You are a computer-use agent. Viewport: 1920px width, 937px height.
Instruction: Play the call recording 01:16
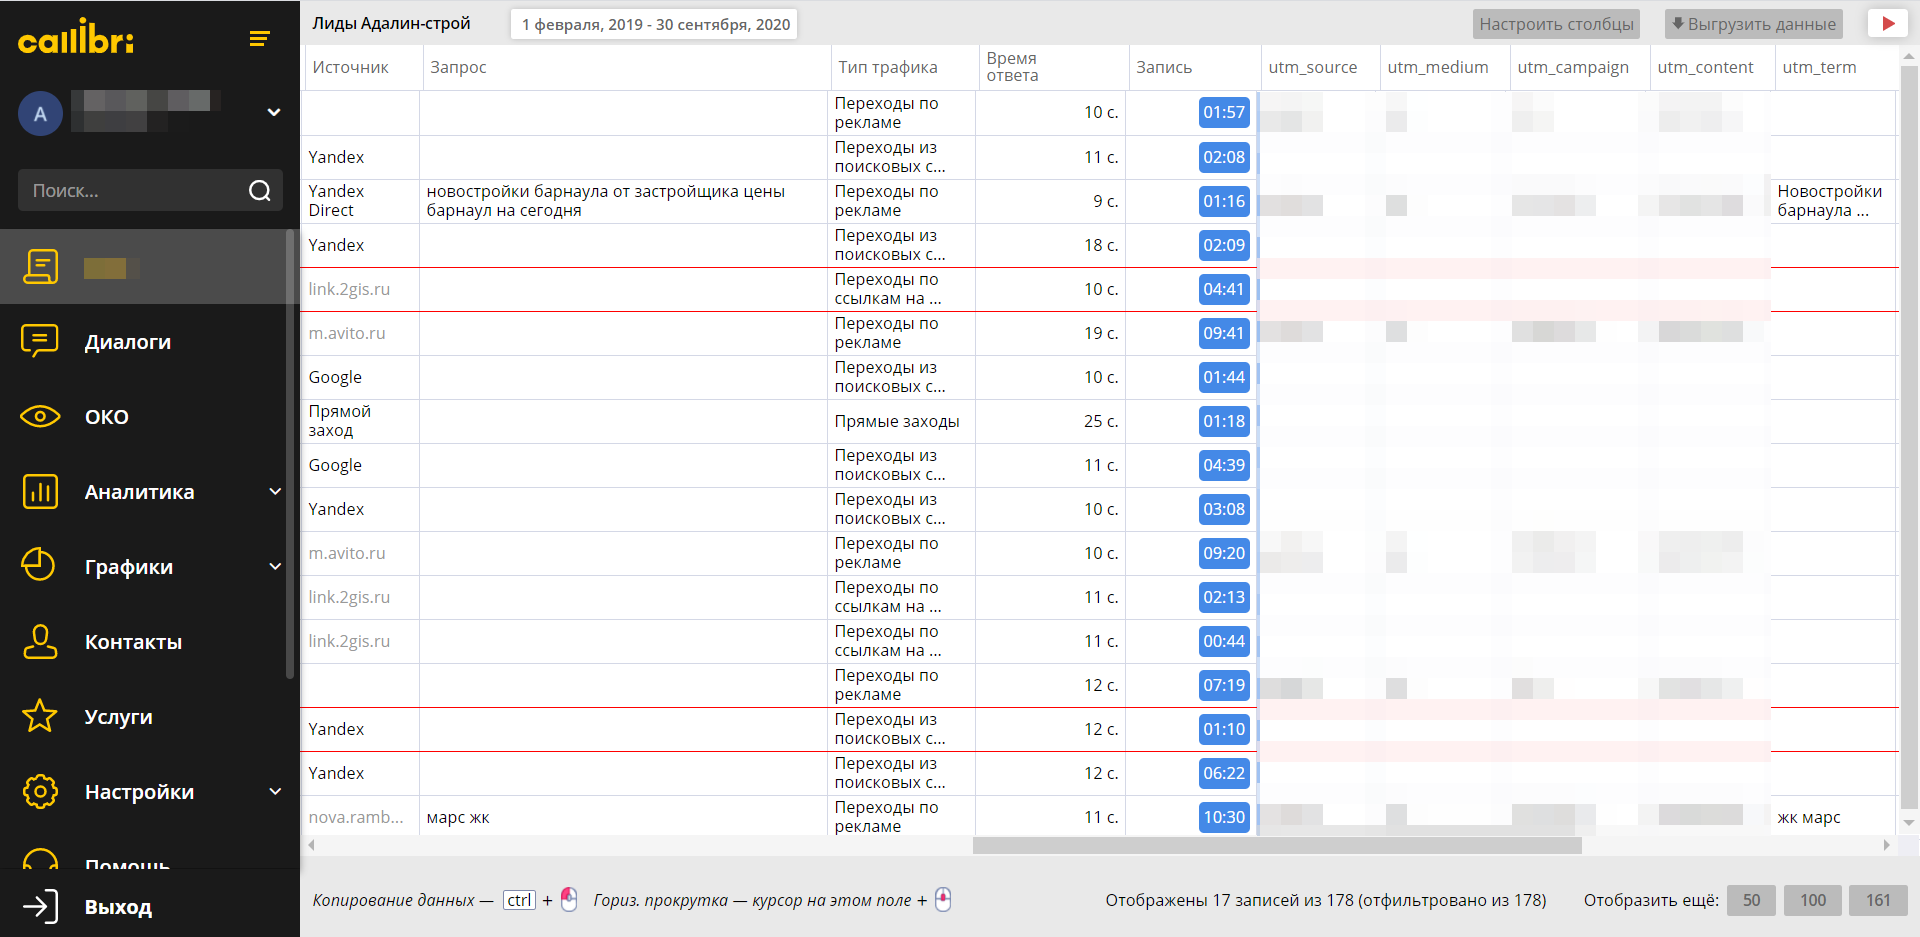[x=1224, y=201]
